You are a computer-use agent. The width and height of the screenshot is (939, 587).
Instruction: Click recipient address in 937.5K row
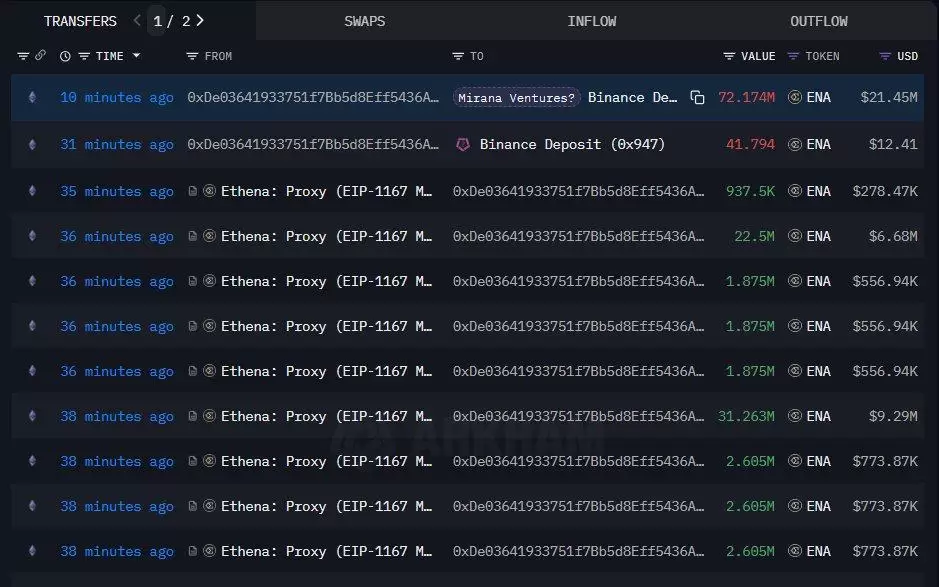tap(578, 191)
